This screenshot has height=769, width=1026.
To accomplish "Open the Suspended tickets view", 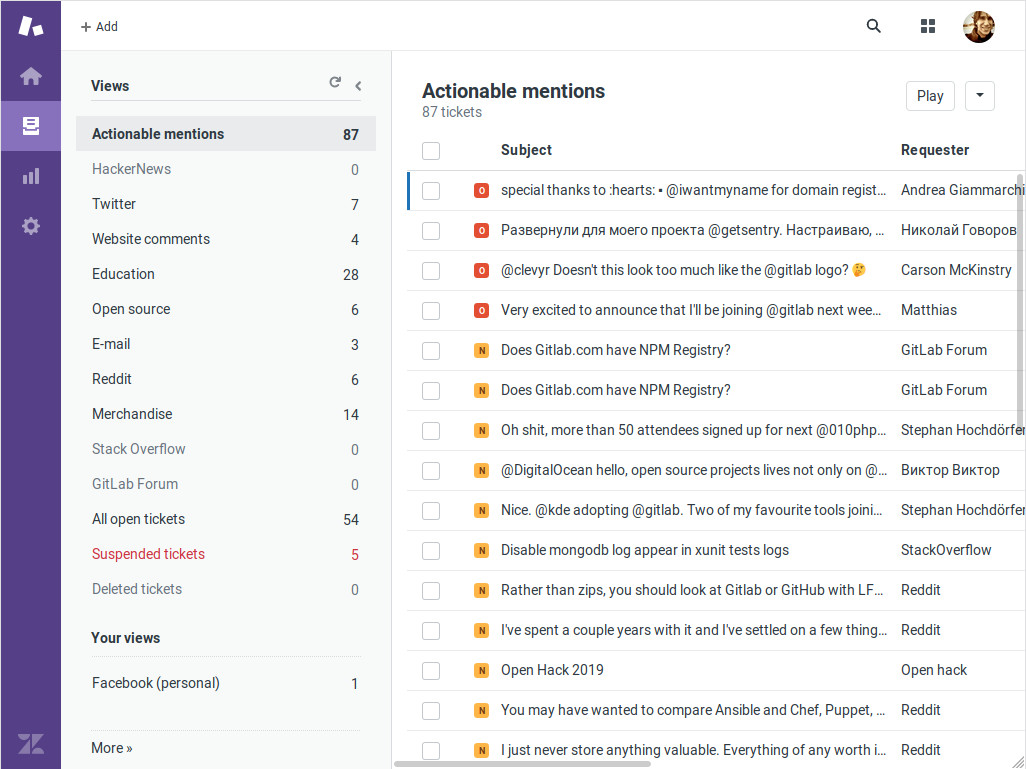I will click(148, 554).
